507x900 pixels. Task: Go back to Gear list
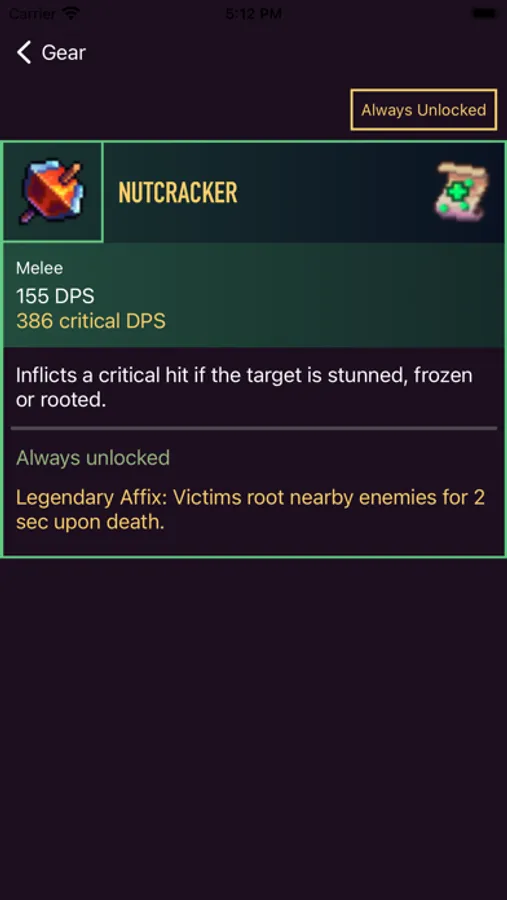click(x=51, y=52)
